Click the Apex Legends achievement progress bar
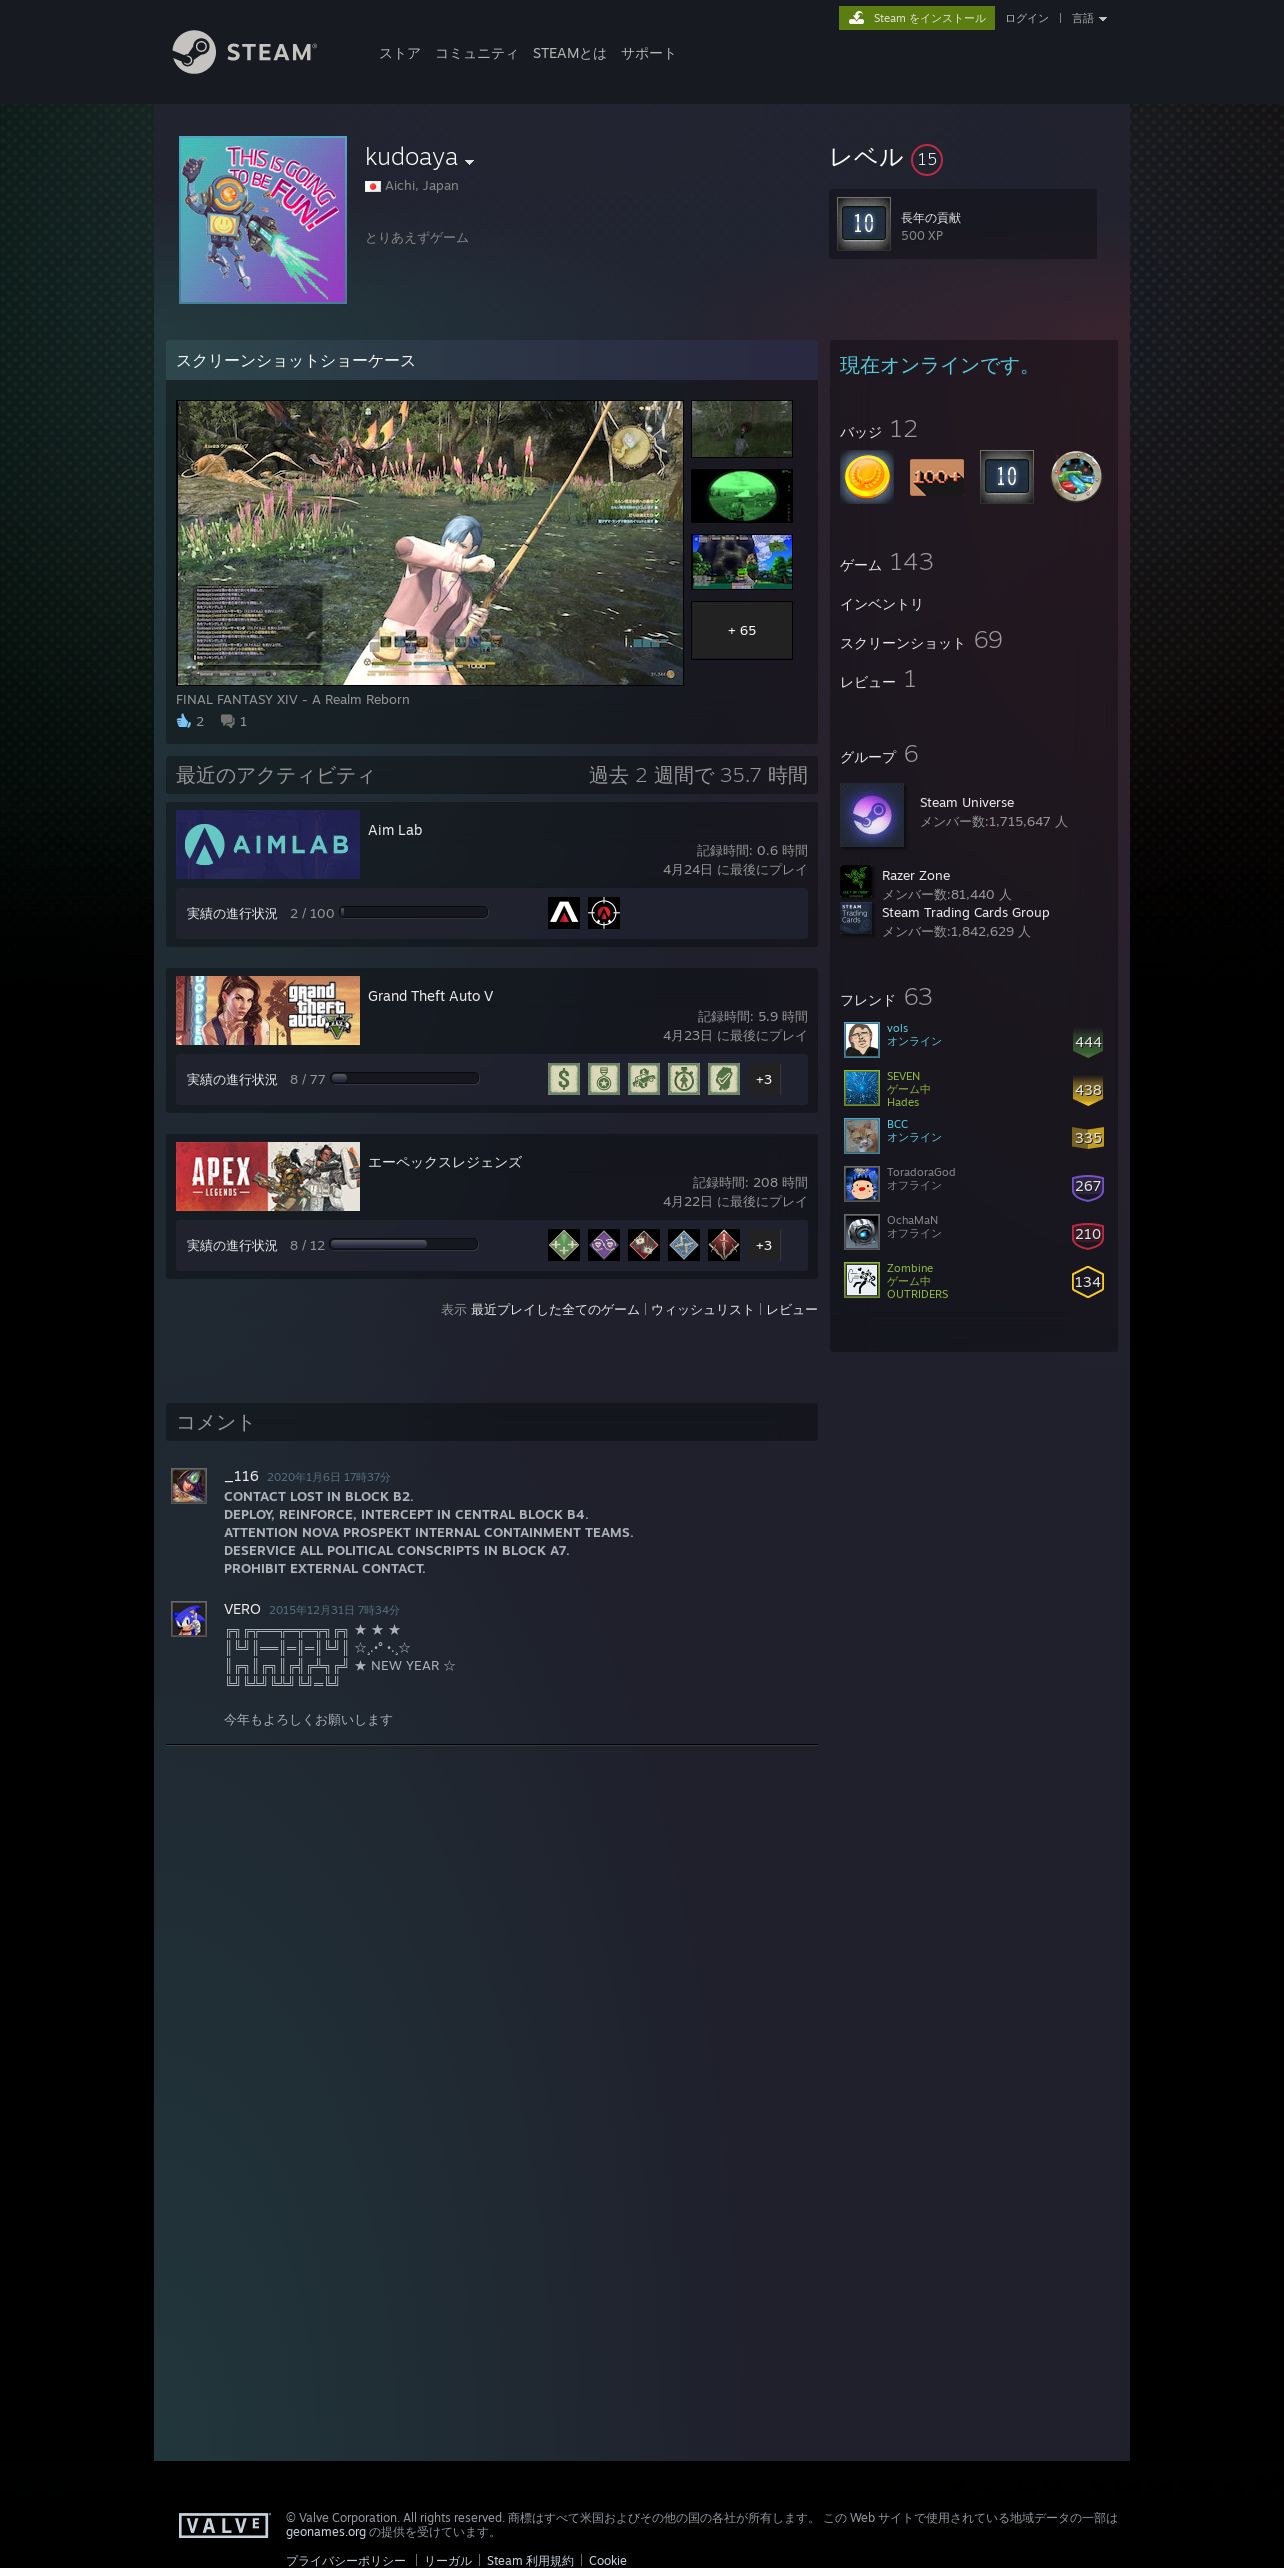Screen dimensions: 1284x2568 click(x=404, y=1245)
